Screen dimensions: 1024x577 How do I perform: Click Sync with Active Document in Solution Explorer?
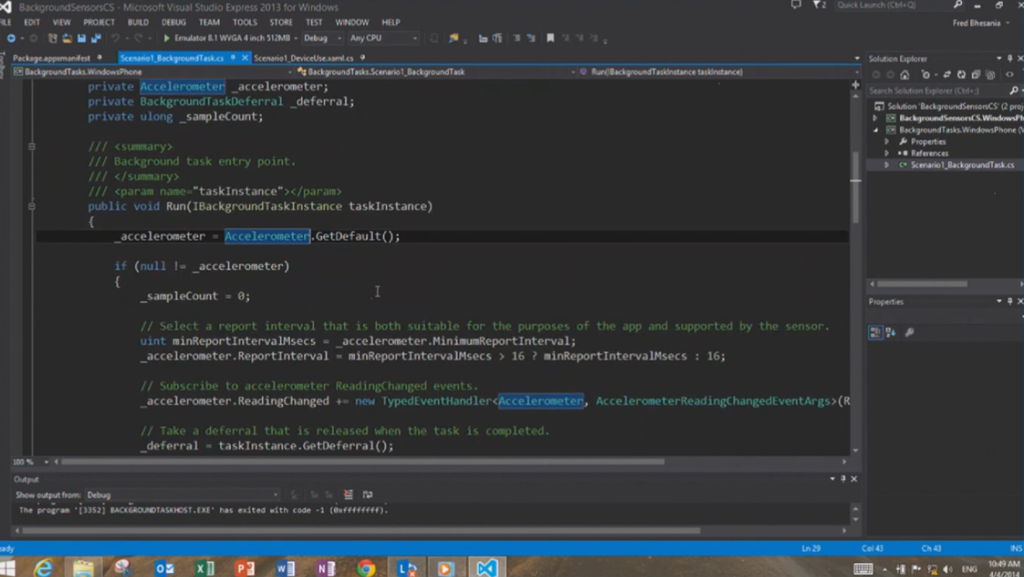click(x=947, y=74)
